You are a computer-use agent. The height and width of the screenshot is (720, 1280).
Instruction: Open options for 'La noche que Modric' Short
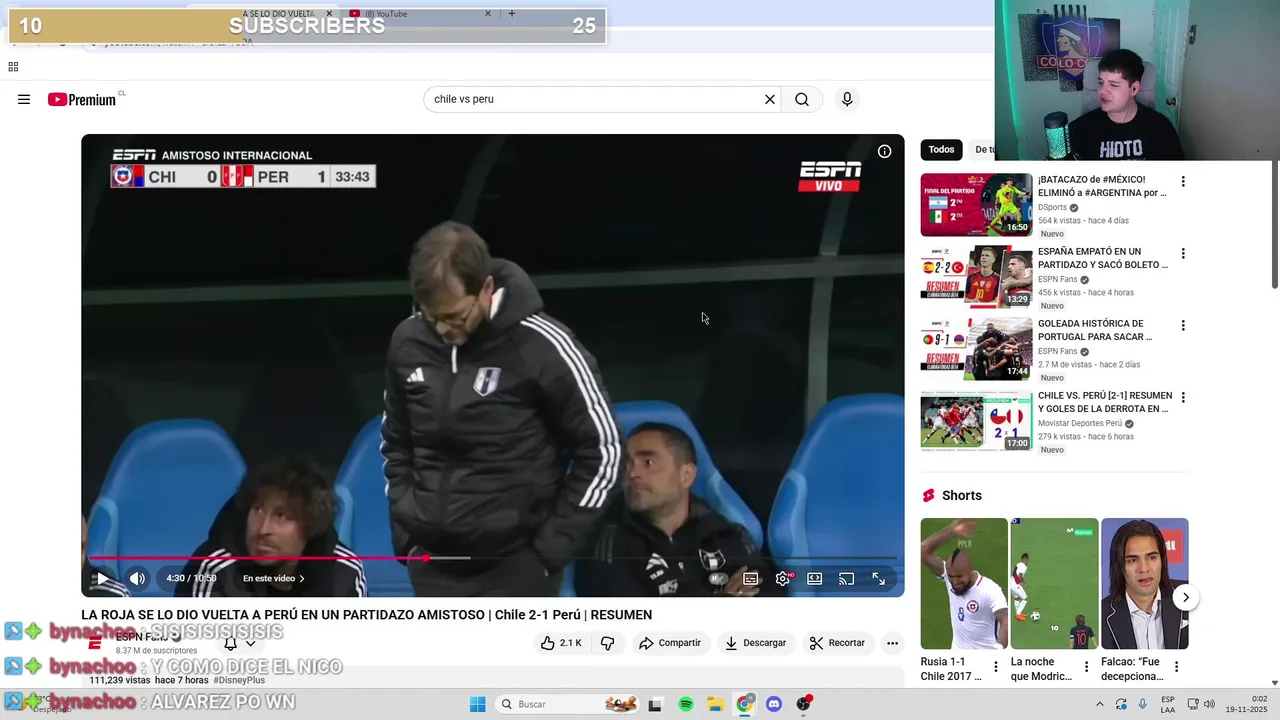coord(1086,667)
